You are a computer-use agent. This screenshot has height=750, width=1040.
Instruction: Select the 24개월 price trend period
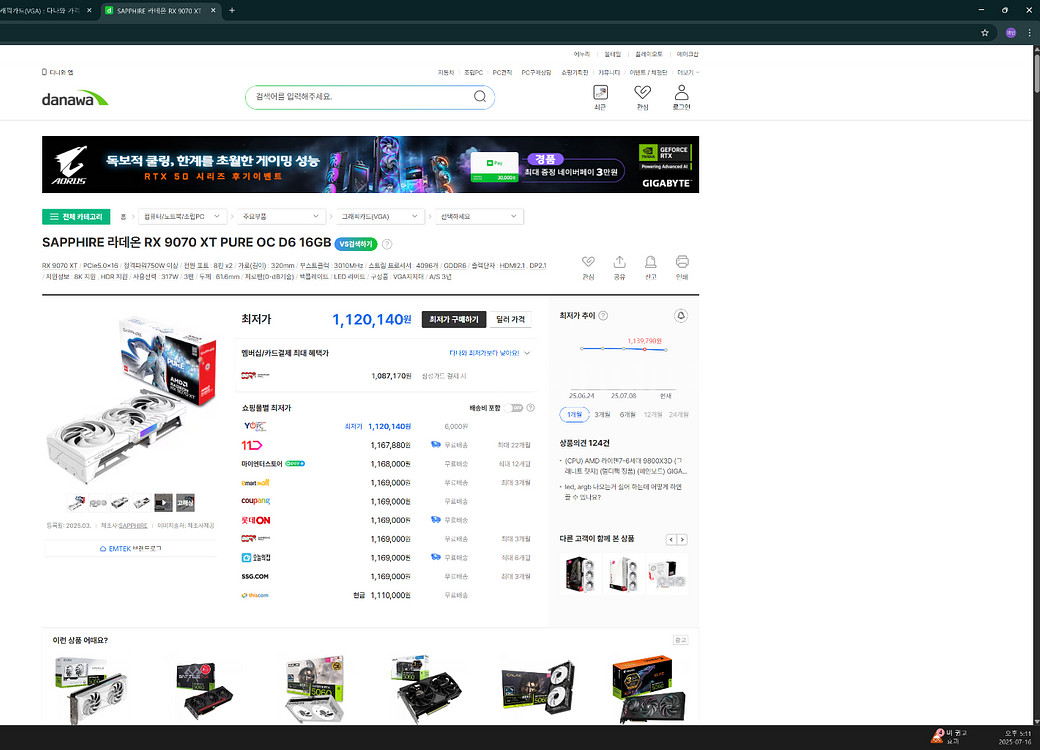[679, 414]
